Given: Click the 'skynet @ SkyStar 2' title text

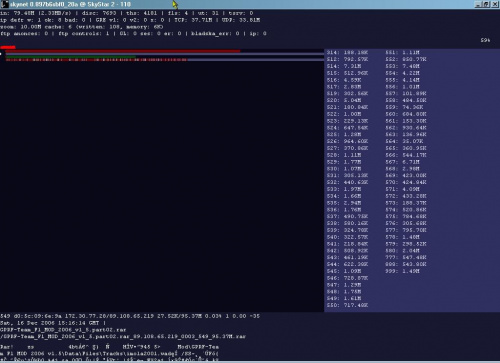Looking at the screenshot, I should point(70,4).
